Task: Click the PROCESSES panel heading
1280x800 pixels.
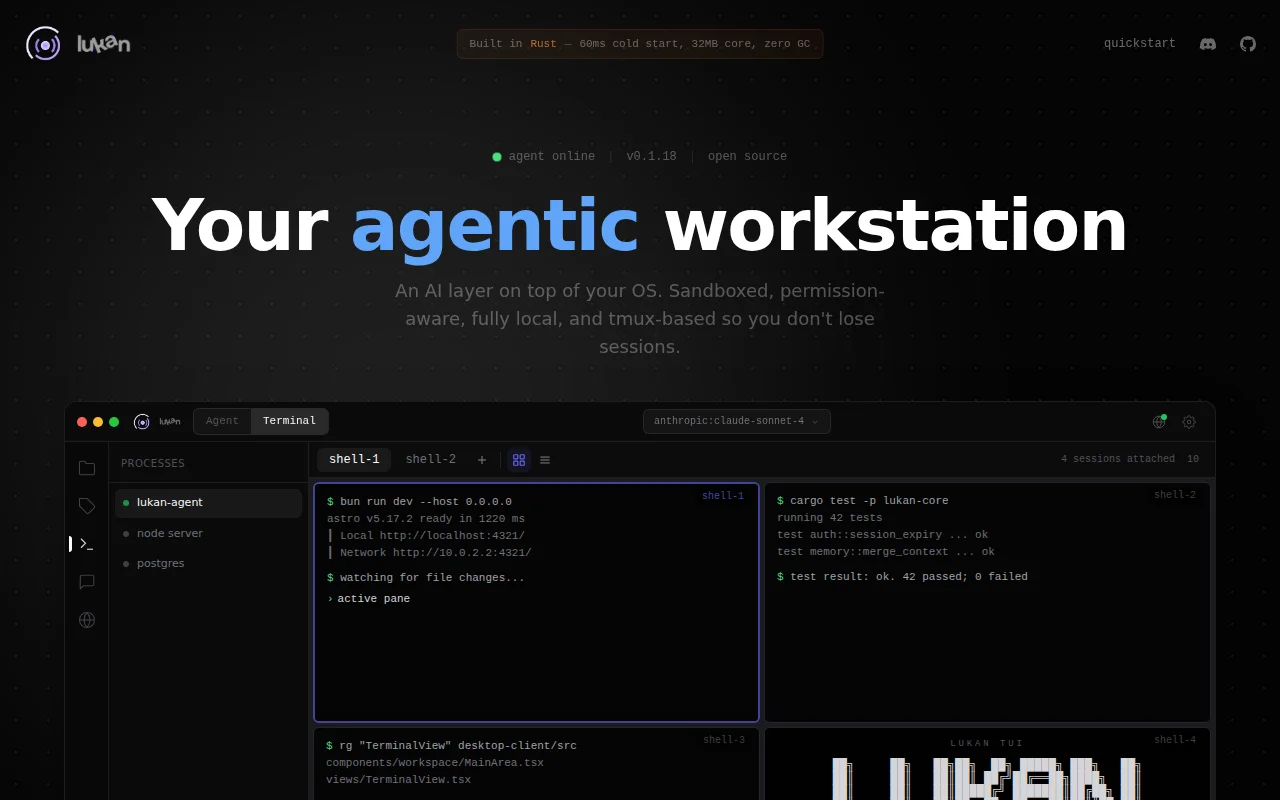Action: [x=153, y=464]
